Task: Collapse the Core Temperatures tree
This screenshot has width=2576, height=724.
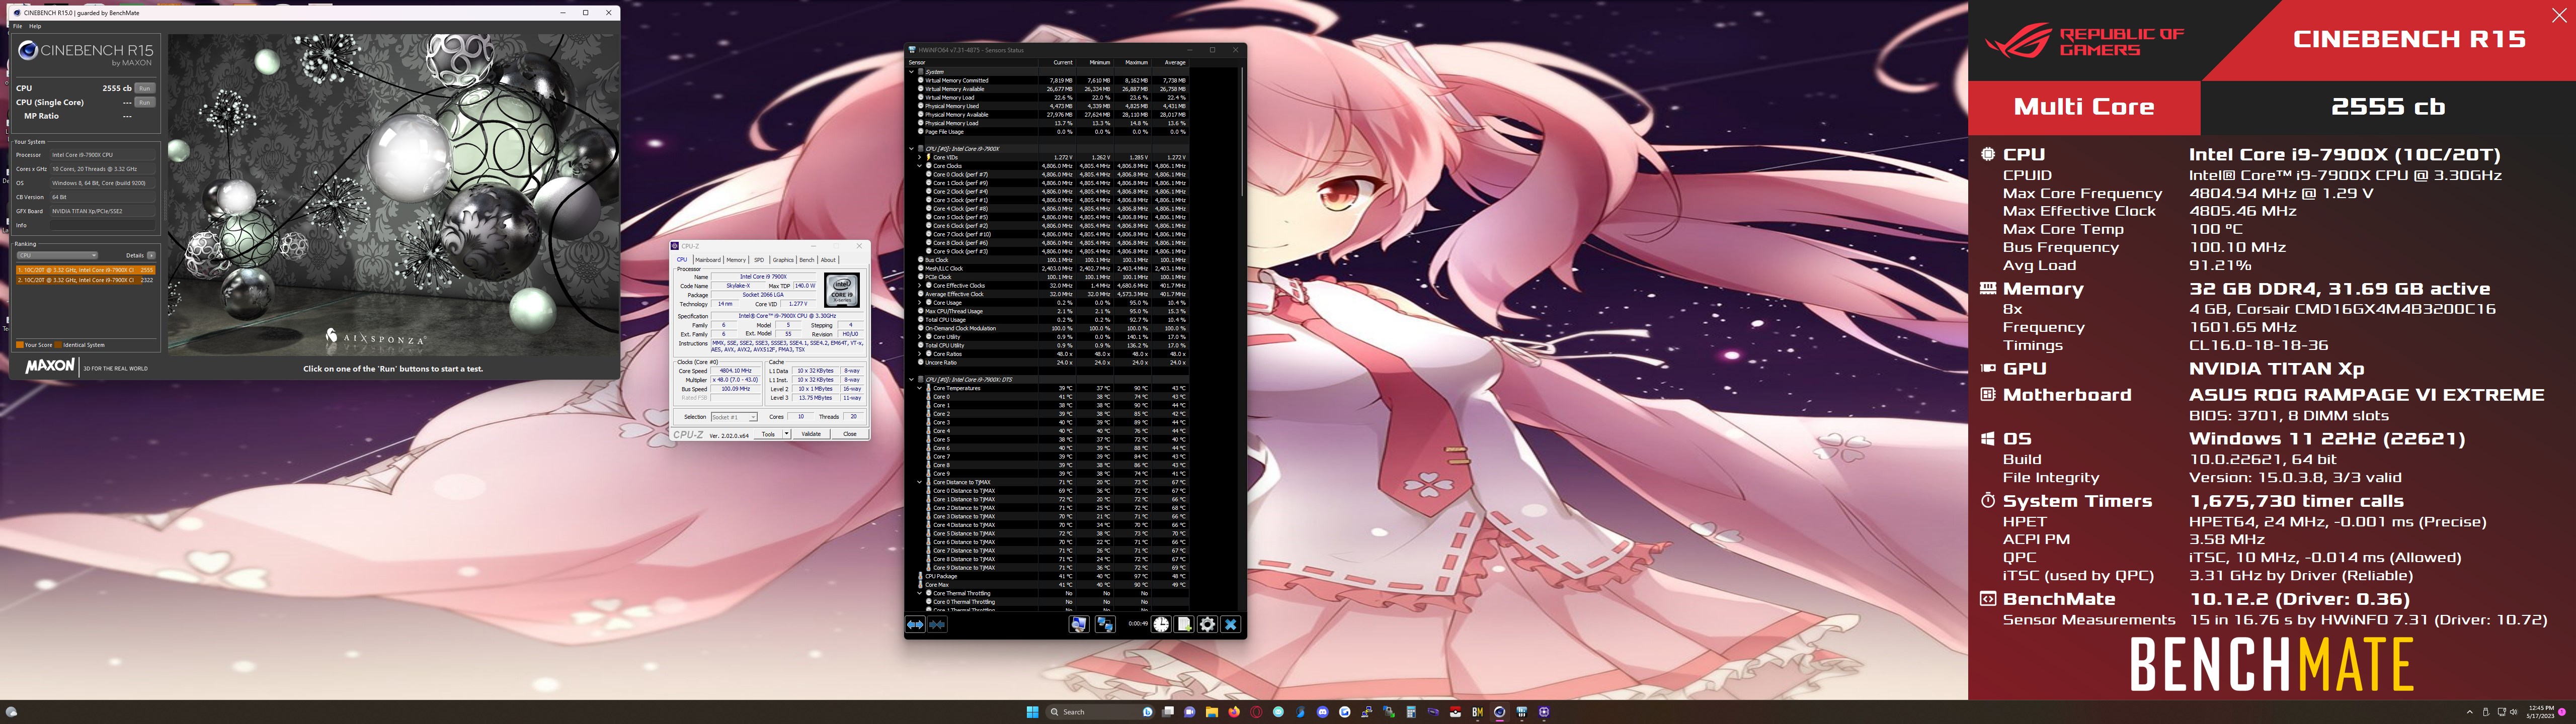Action: [x=920, y=388]
